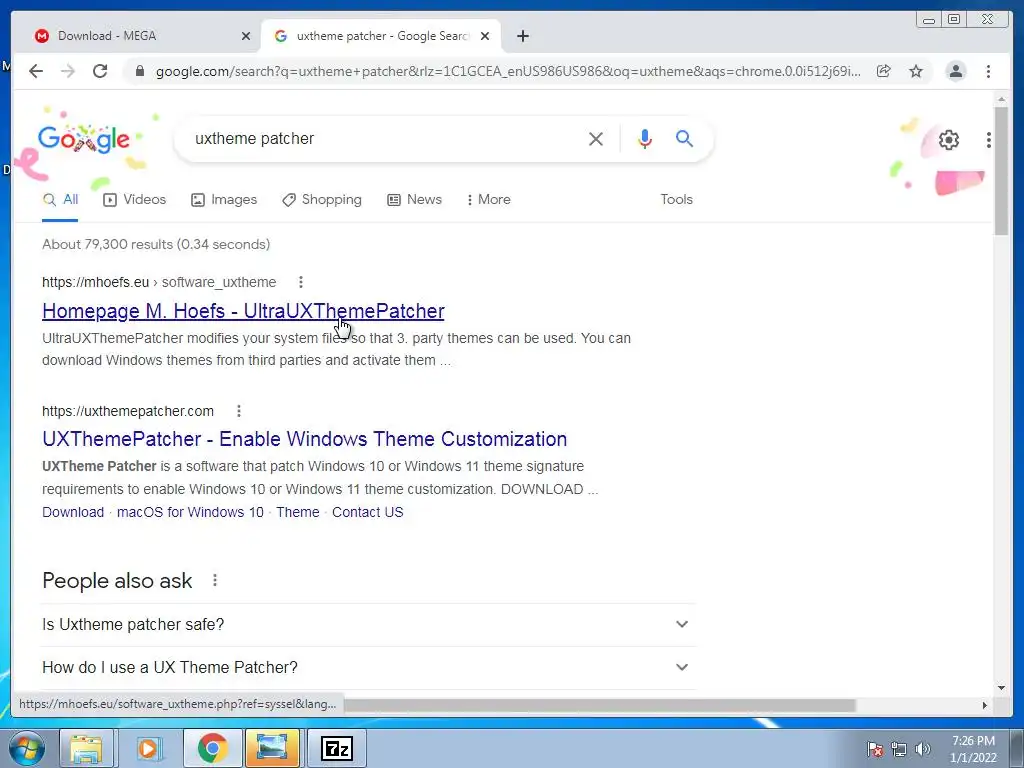Expand the More search filters menu

tap(488, 200)
